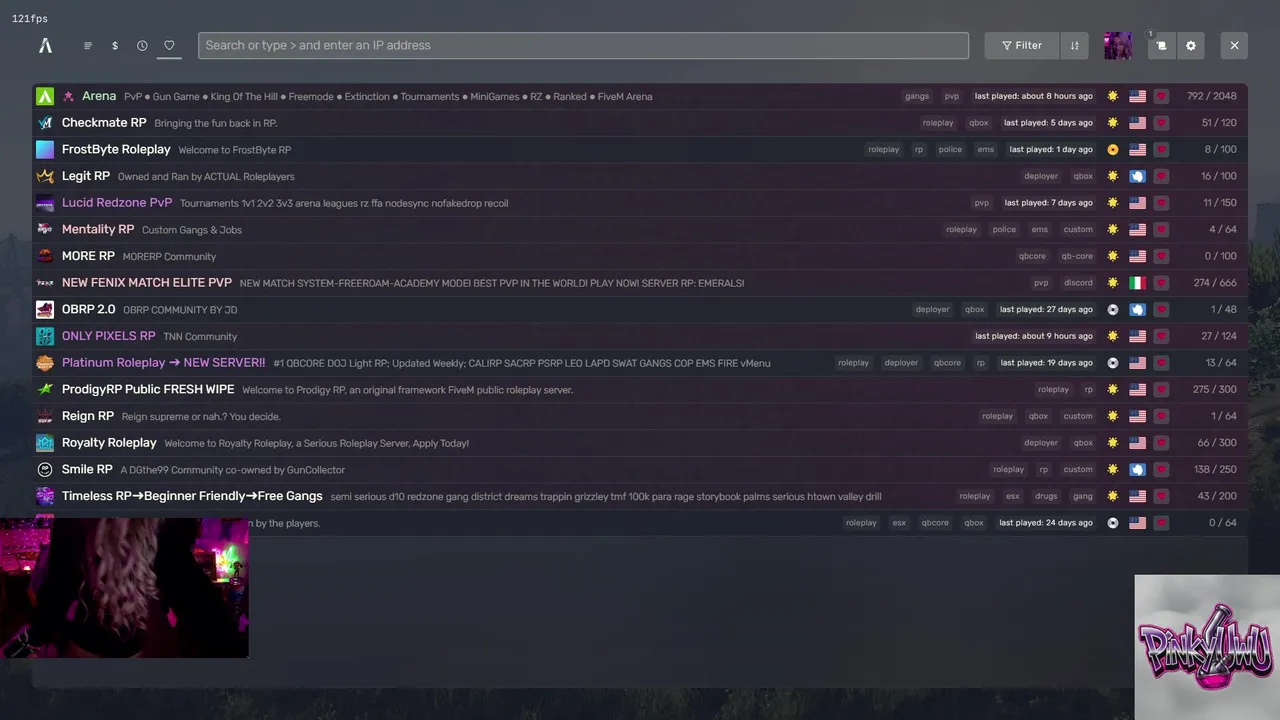This screenshot has width=1280, height=720.
Task: Click the Reign RP server icon
Action: coord(45,416)
